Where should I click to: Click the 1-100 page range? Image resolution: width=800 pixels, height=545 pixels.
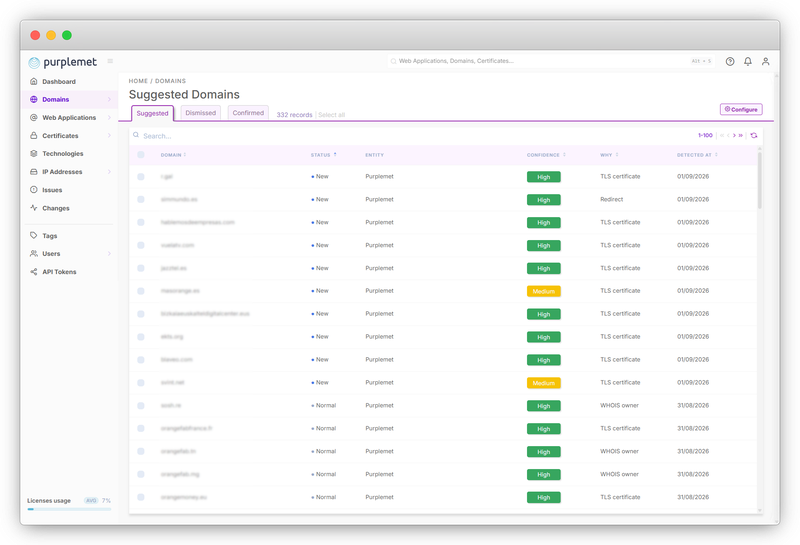(705, 135)
